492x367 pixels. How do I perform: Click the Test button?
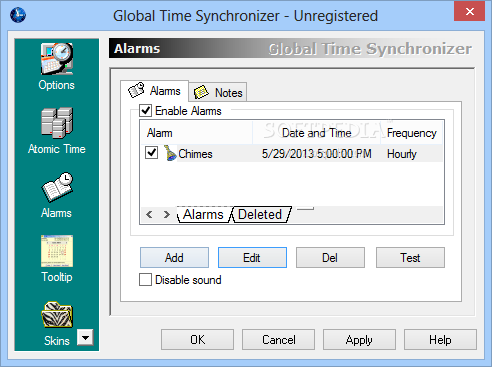pyautogui.click(x=410, y=257)
